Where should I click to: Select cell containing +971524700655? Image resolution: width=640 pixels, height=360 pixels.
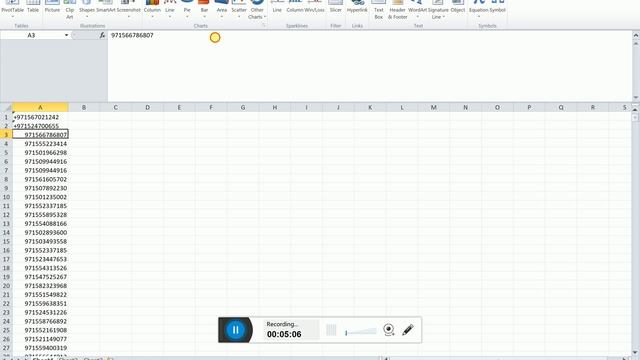[40, 126]
